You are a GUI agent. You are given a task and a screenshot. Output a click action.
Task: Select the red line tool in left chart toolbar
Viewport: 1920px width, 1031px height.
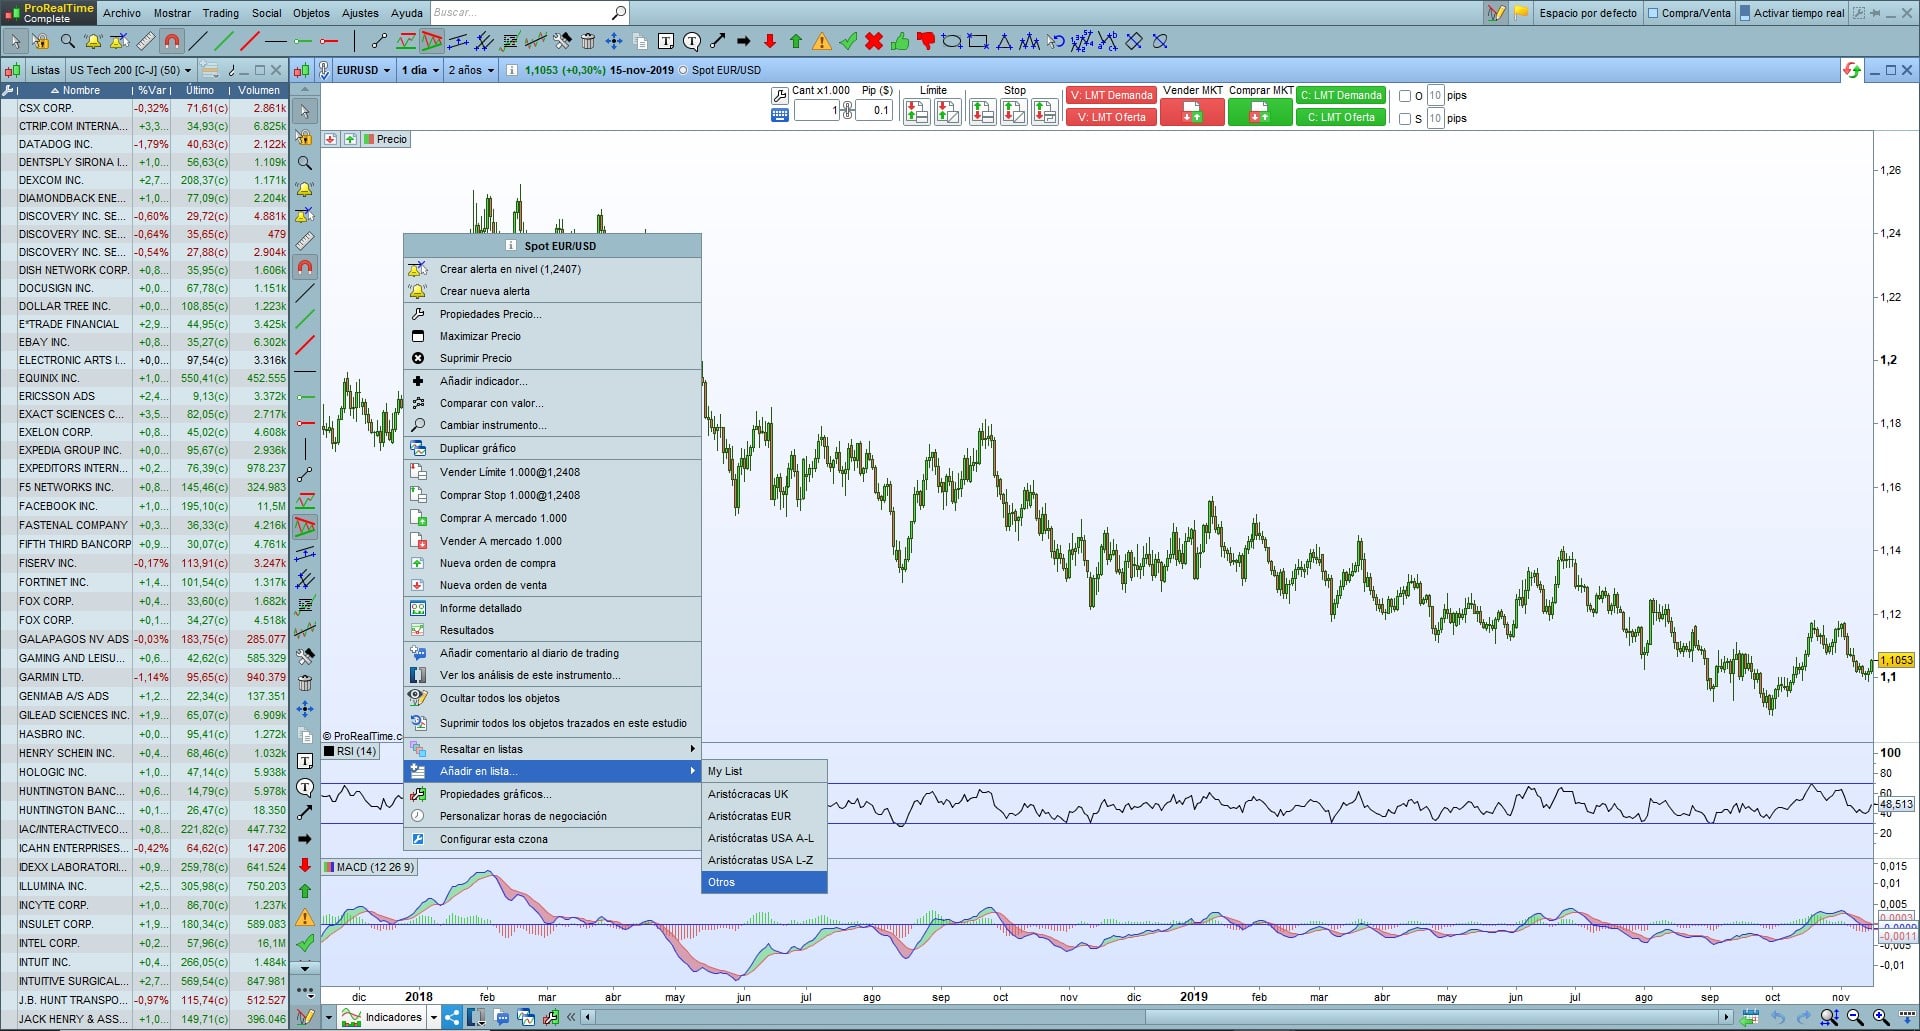click(305, 345)
